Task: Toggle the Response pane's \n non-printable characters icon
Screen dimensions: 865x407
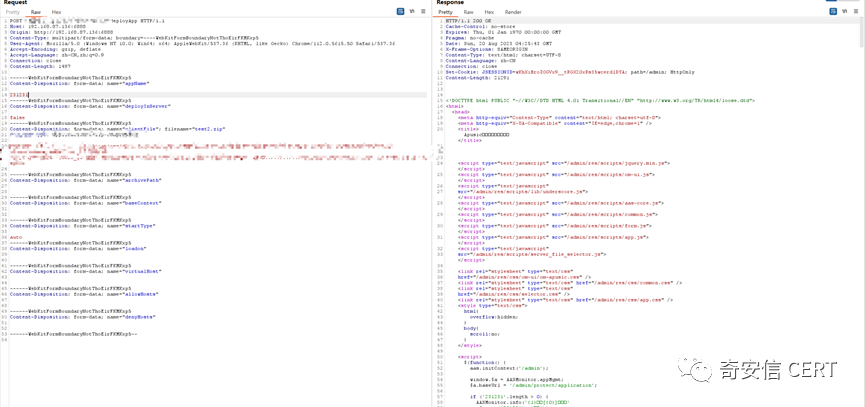Action: point(843,12)
